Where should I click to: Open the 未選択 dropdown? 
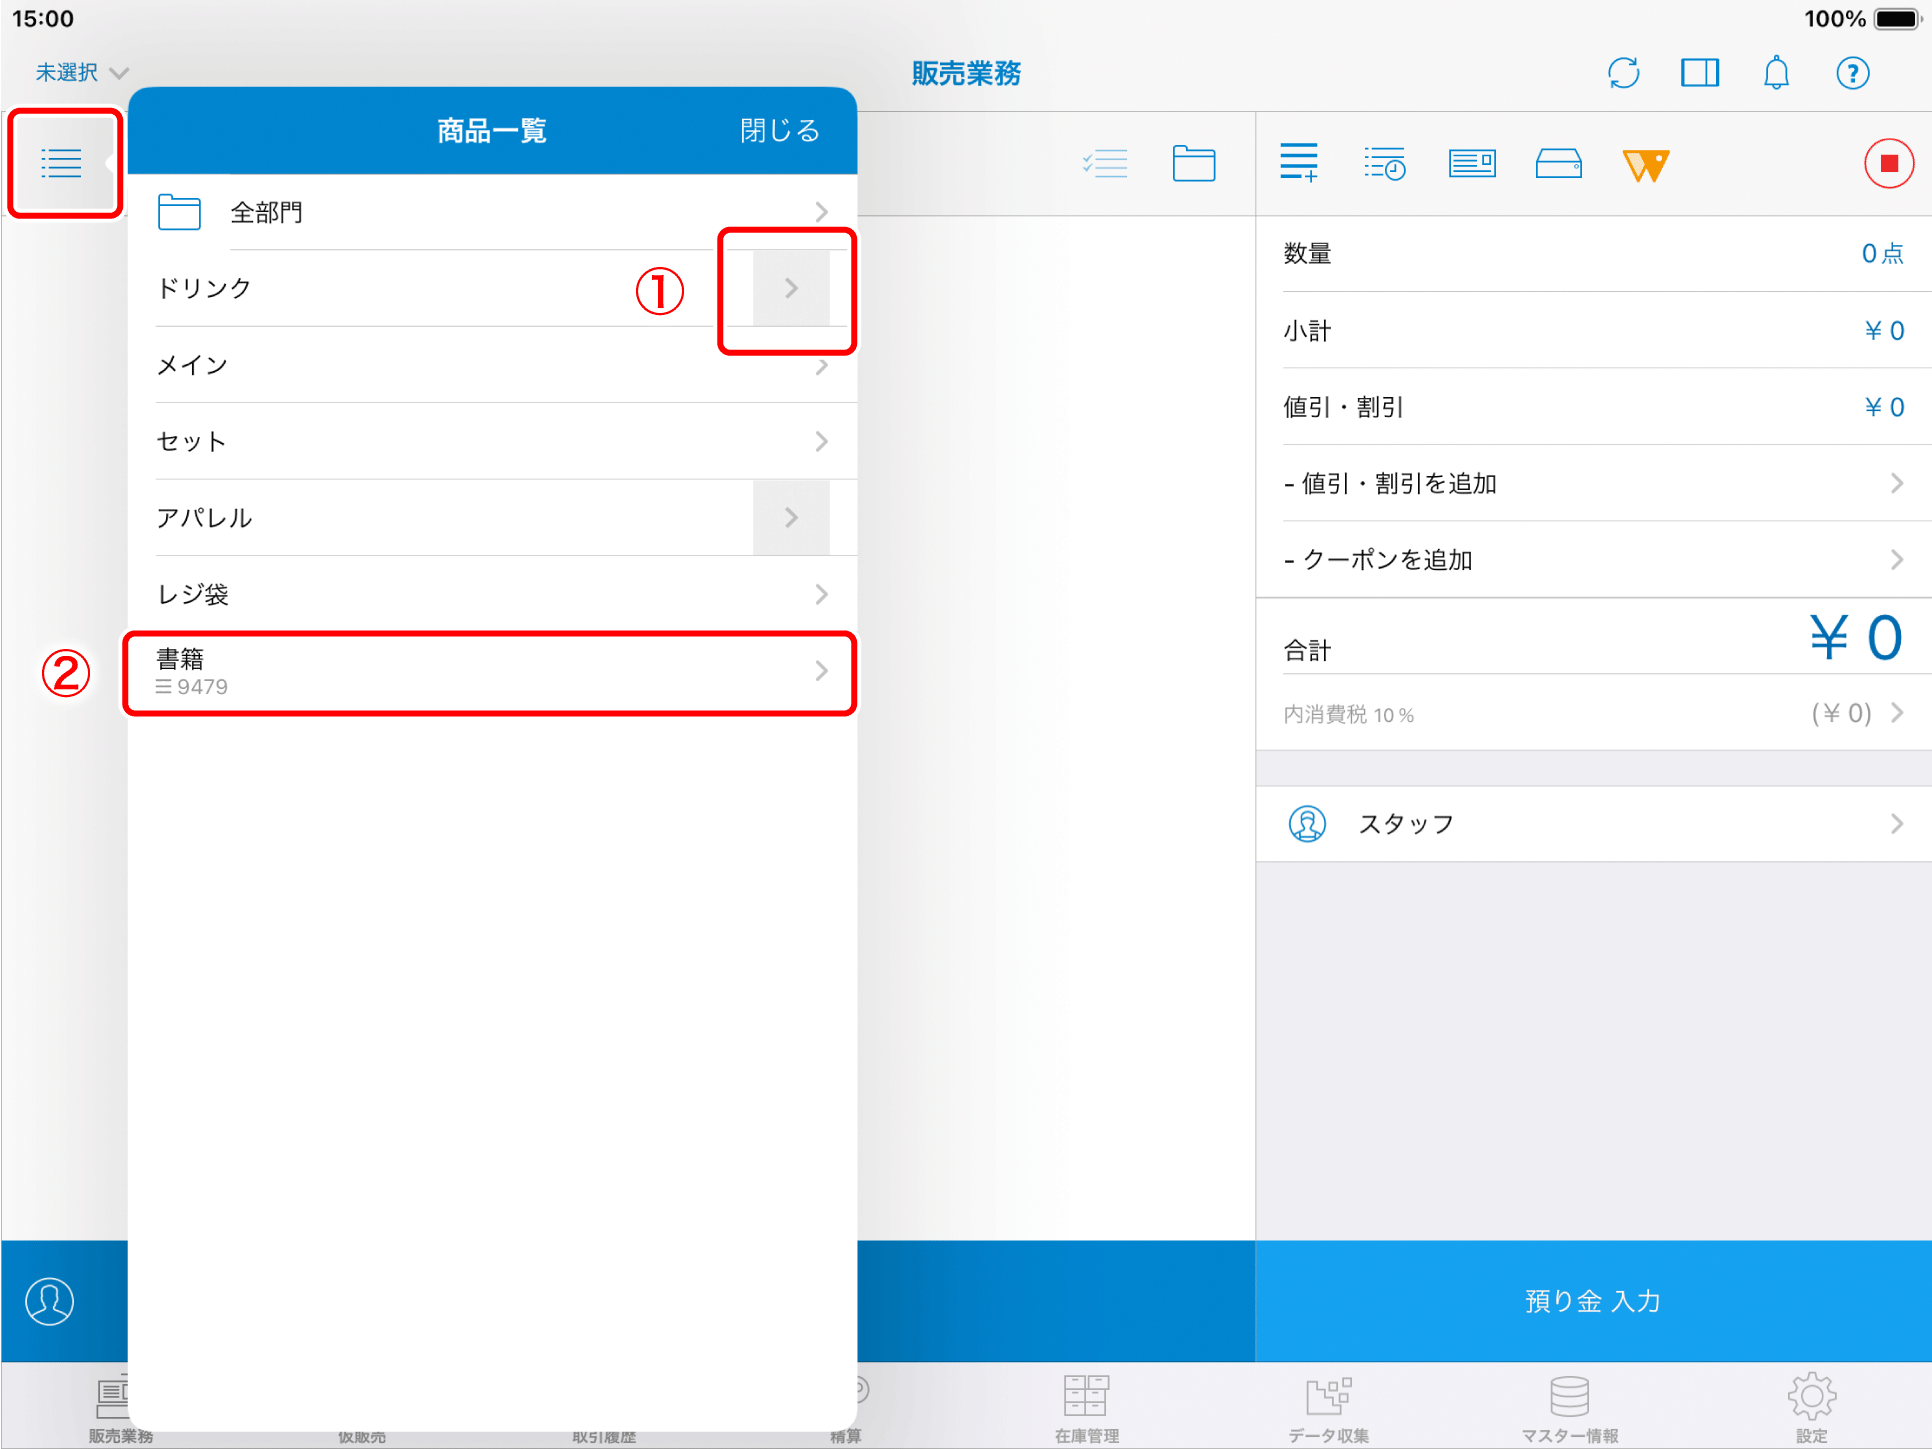[x=81, y=73]
